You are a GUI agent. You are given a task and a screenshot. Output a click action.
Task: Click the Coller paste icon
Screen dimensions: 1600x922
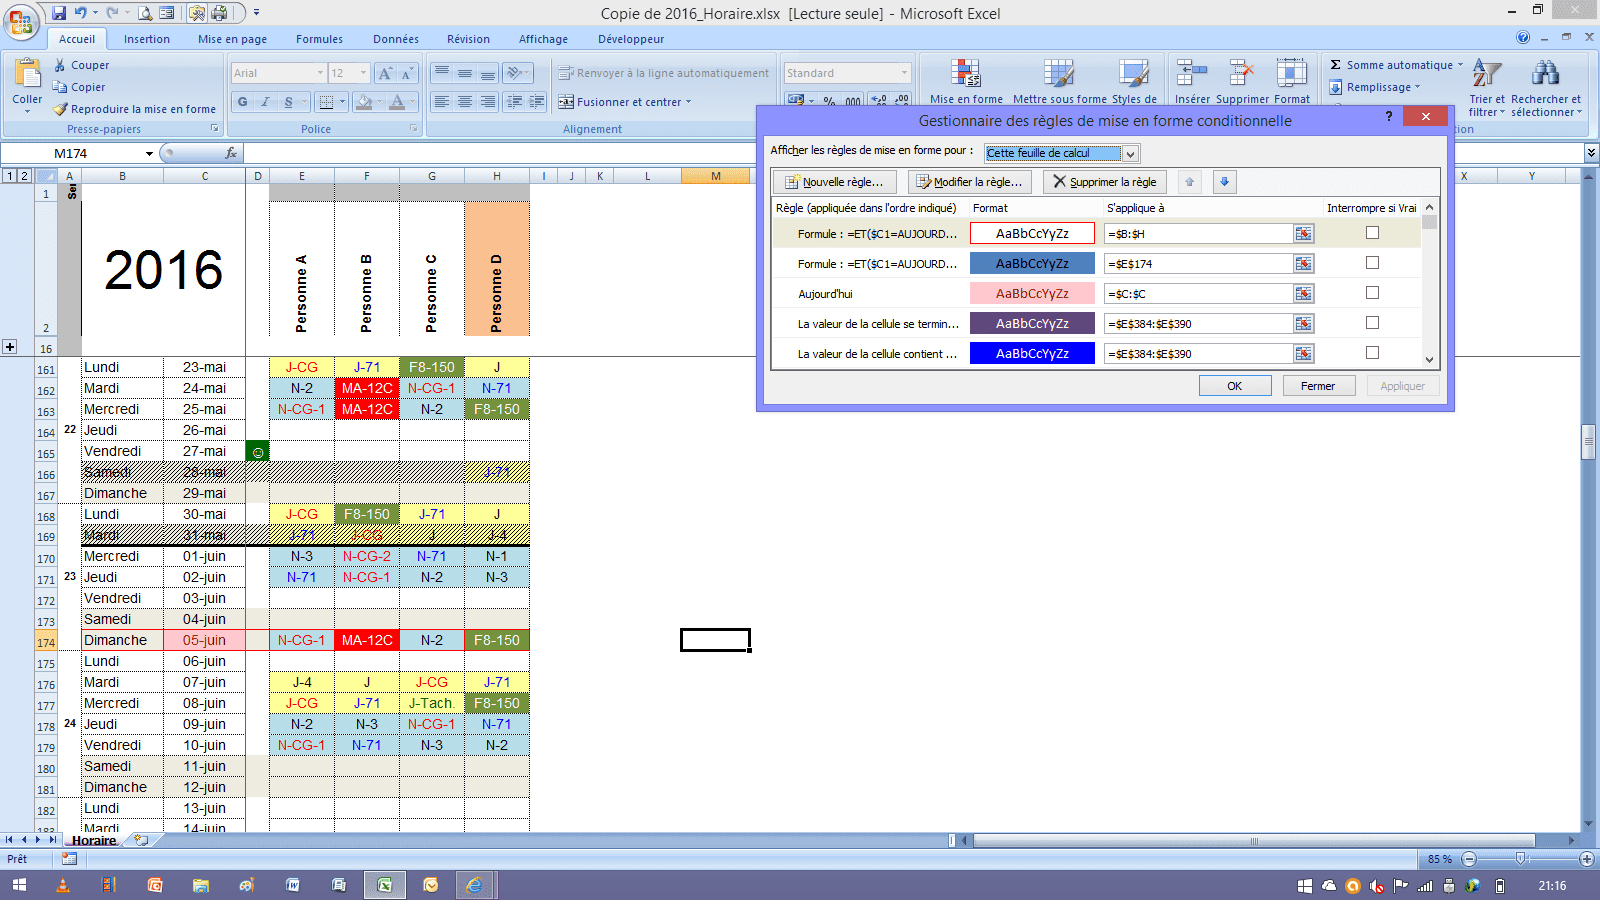pos(27,74)
